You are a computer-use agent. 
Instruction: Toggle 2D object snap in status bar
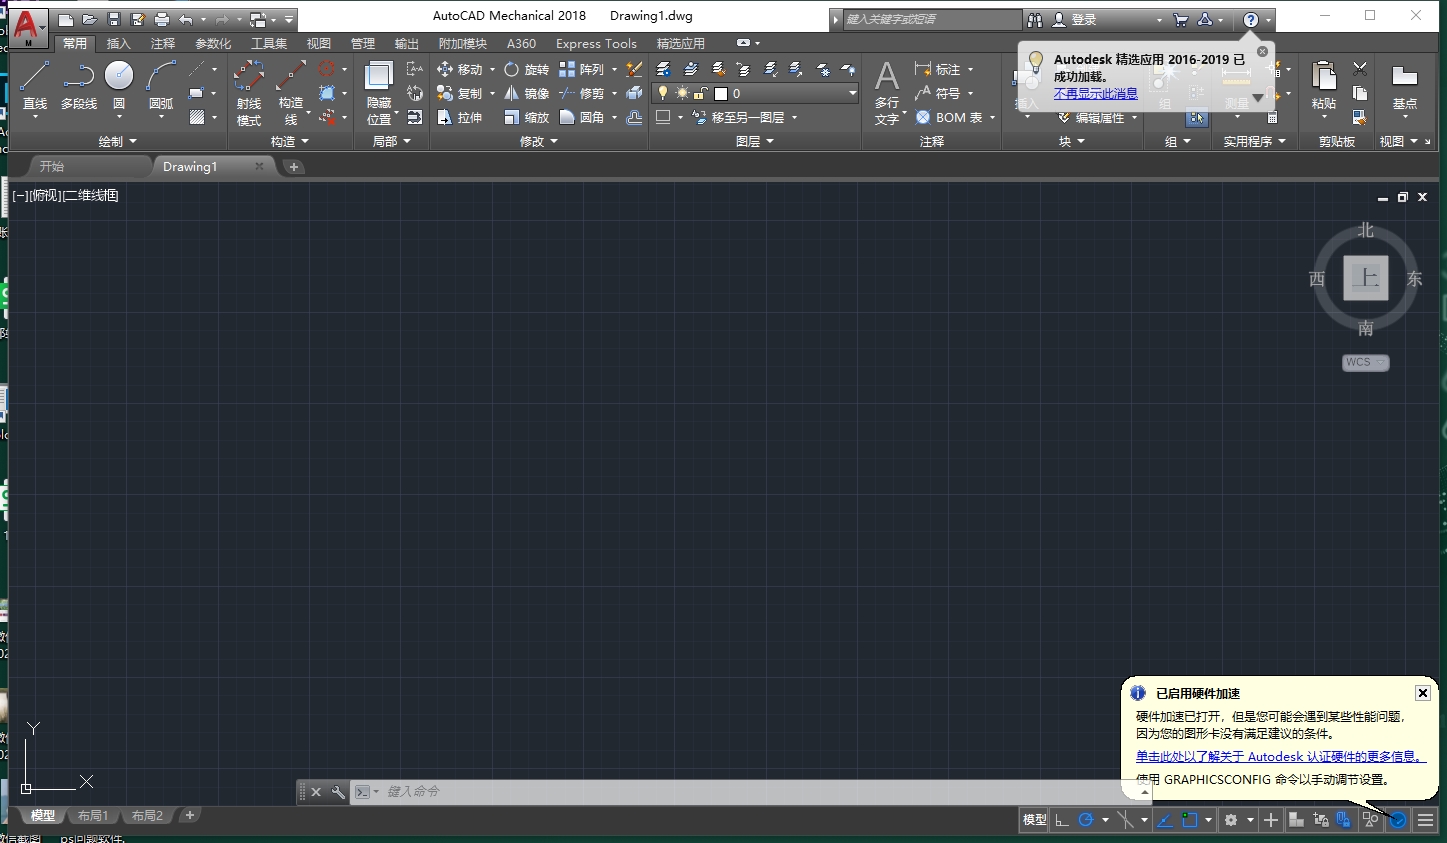pyautogui.click(x=1189, y=820)
